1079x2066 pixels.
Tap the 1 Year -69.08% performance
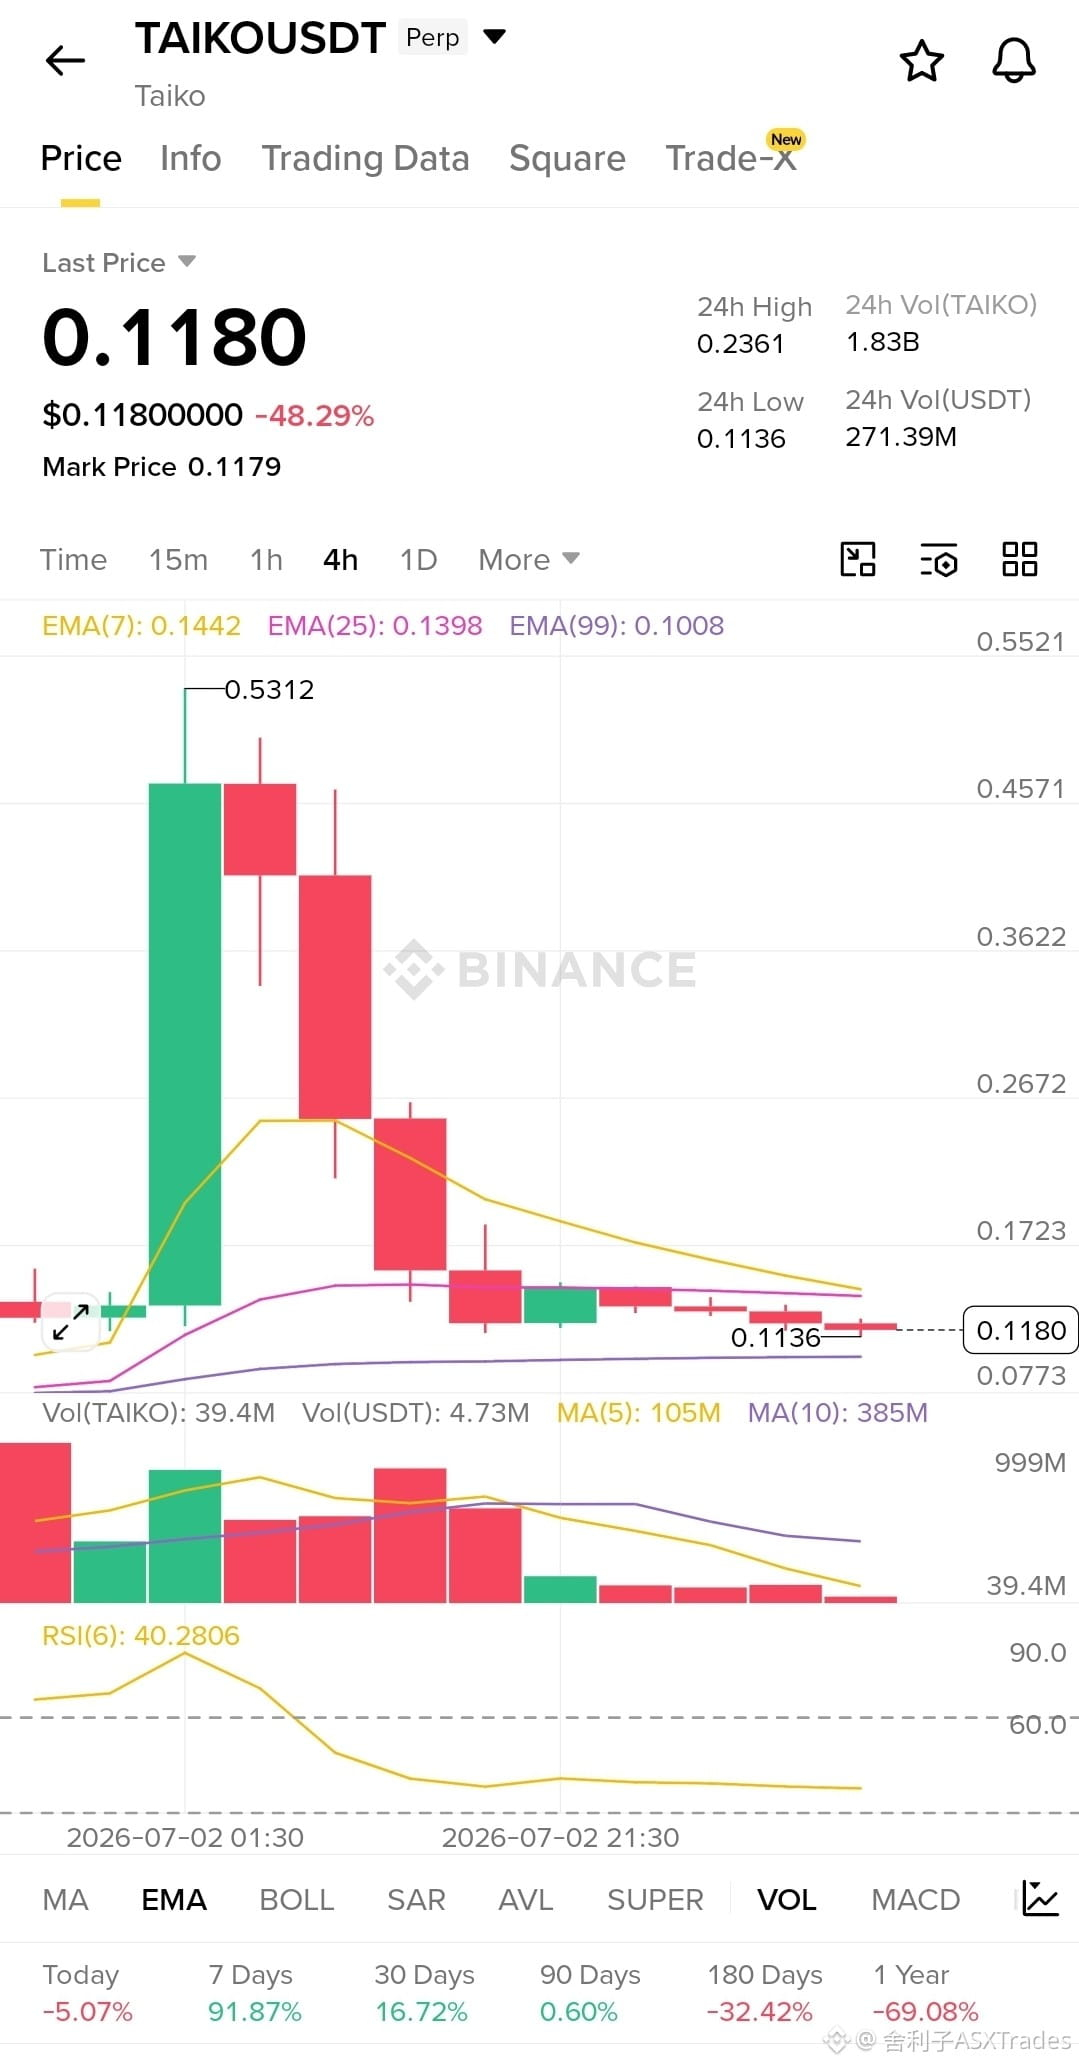pos(925,1993)
